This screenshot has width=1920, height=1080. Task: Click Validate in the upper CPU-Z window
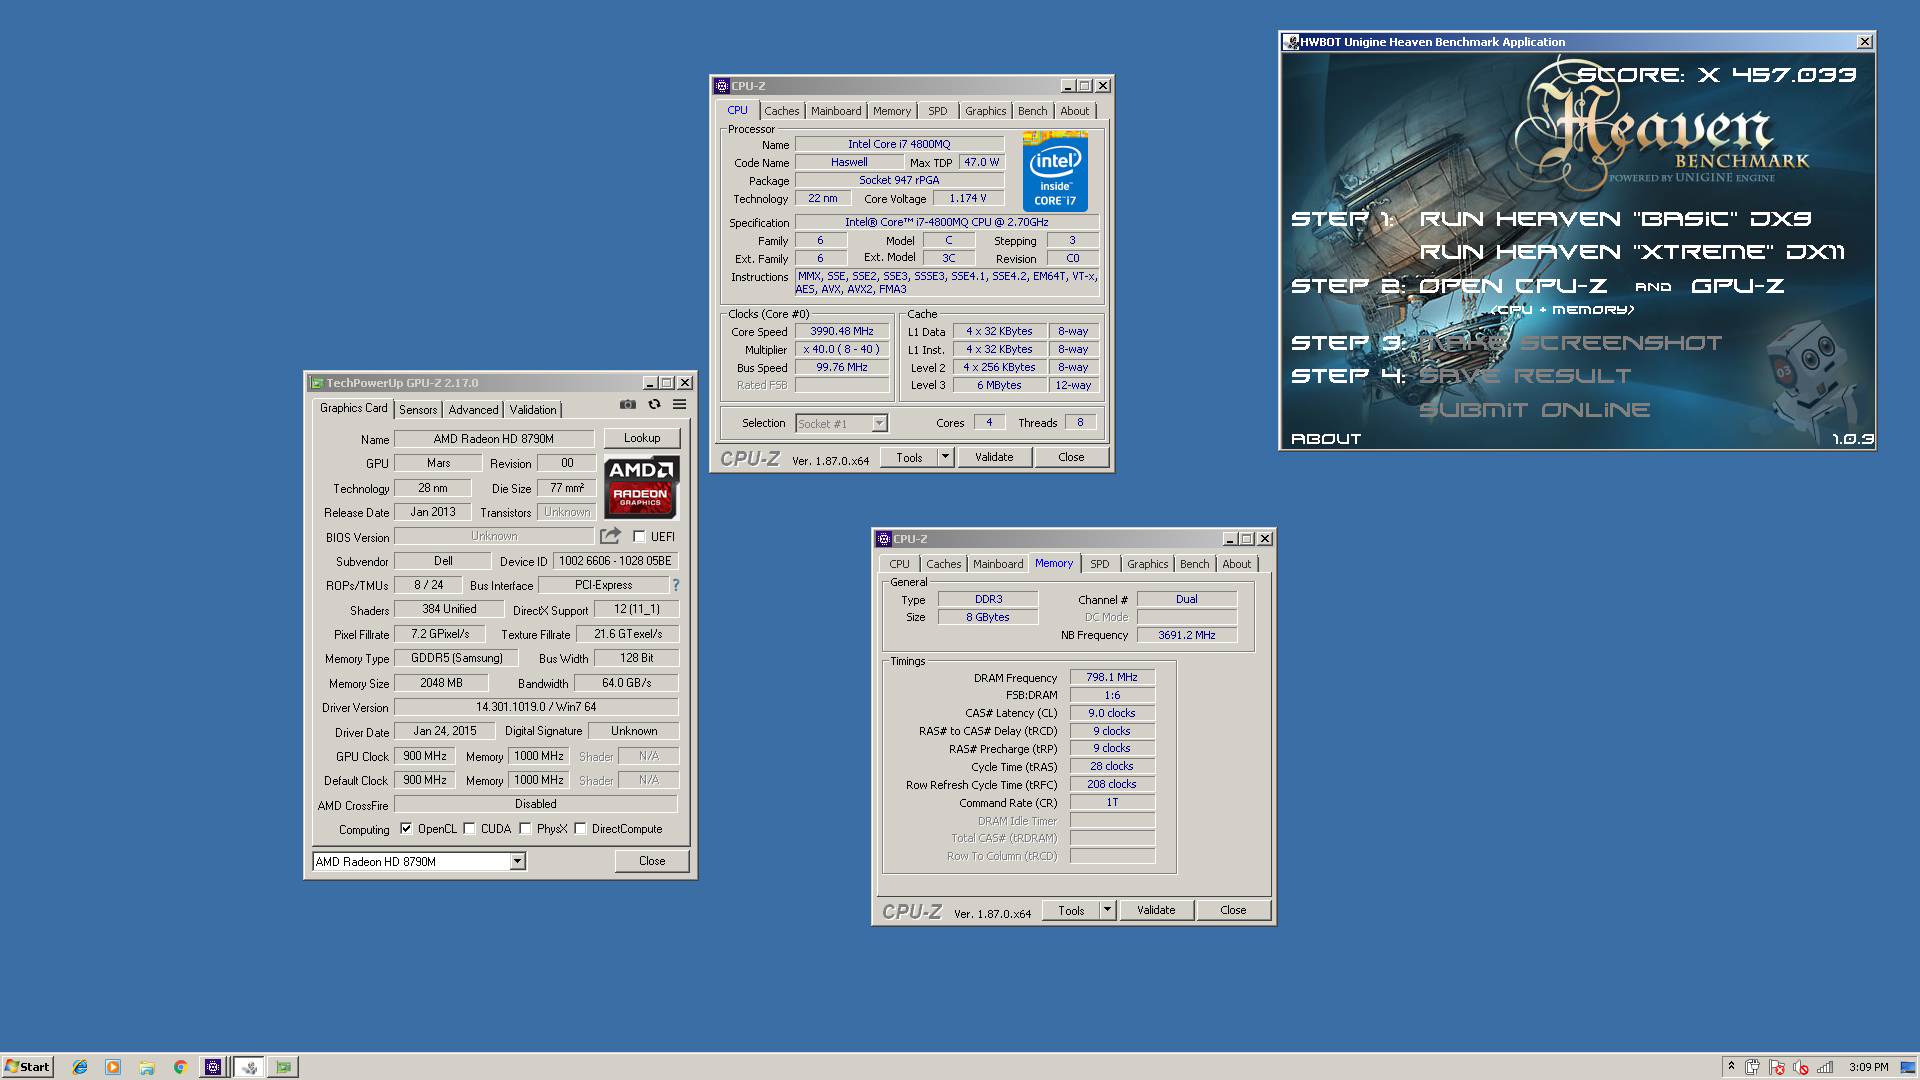(x=994, y=457)
